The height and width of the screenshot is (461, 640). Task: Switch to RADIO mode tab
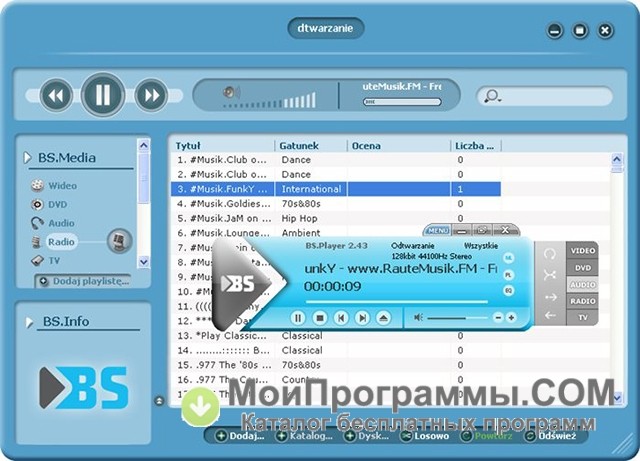[x=582, y=301]
